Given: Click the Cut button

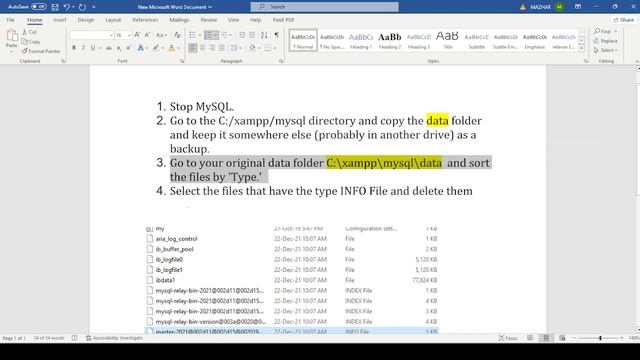Looking at the screenshot, I should pos(29,32).
